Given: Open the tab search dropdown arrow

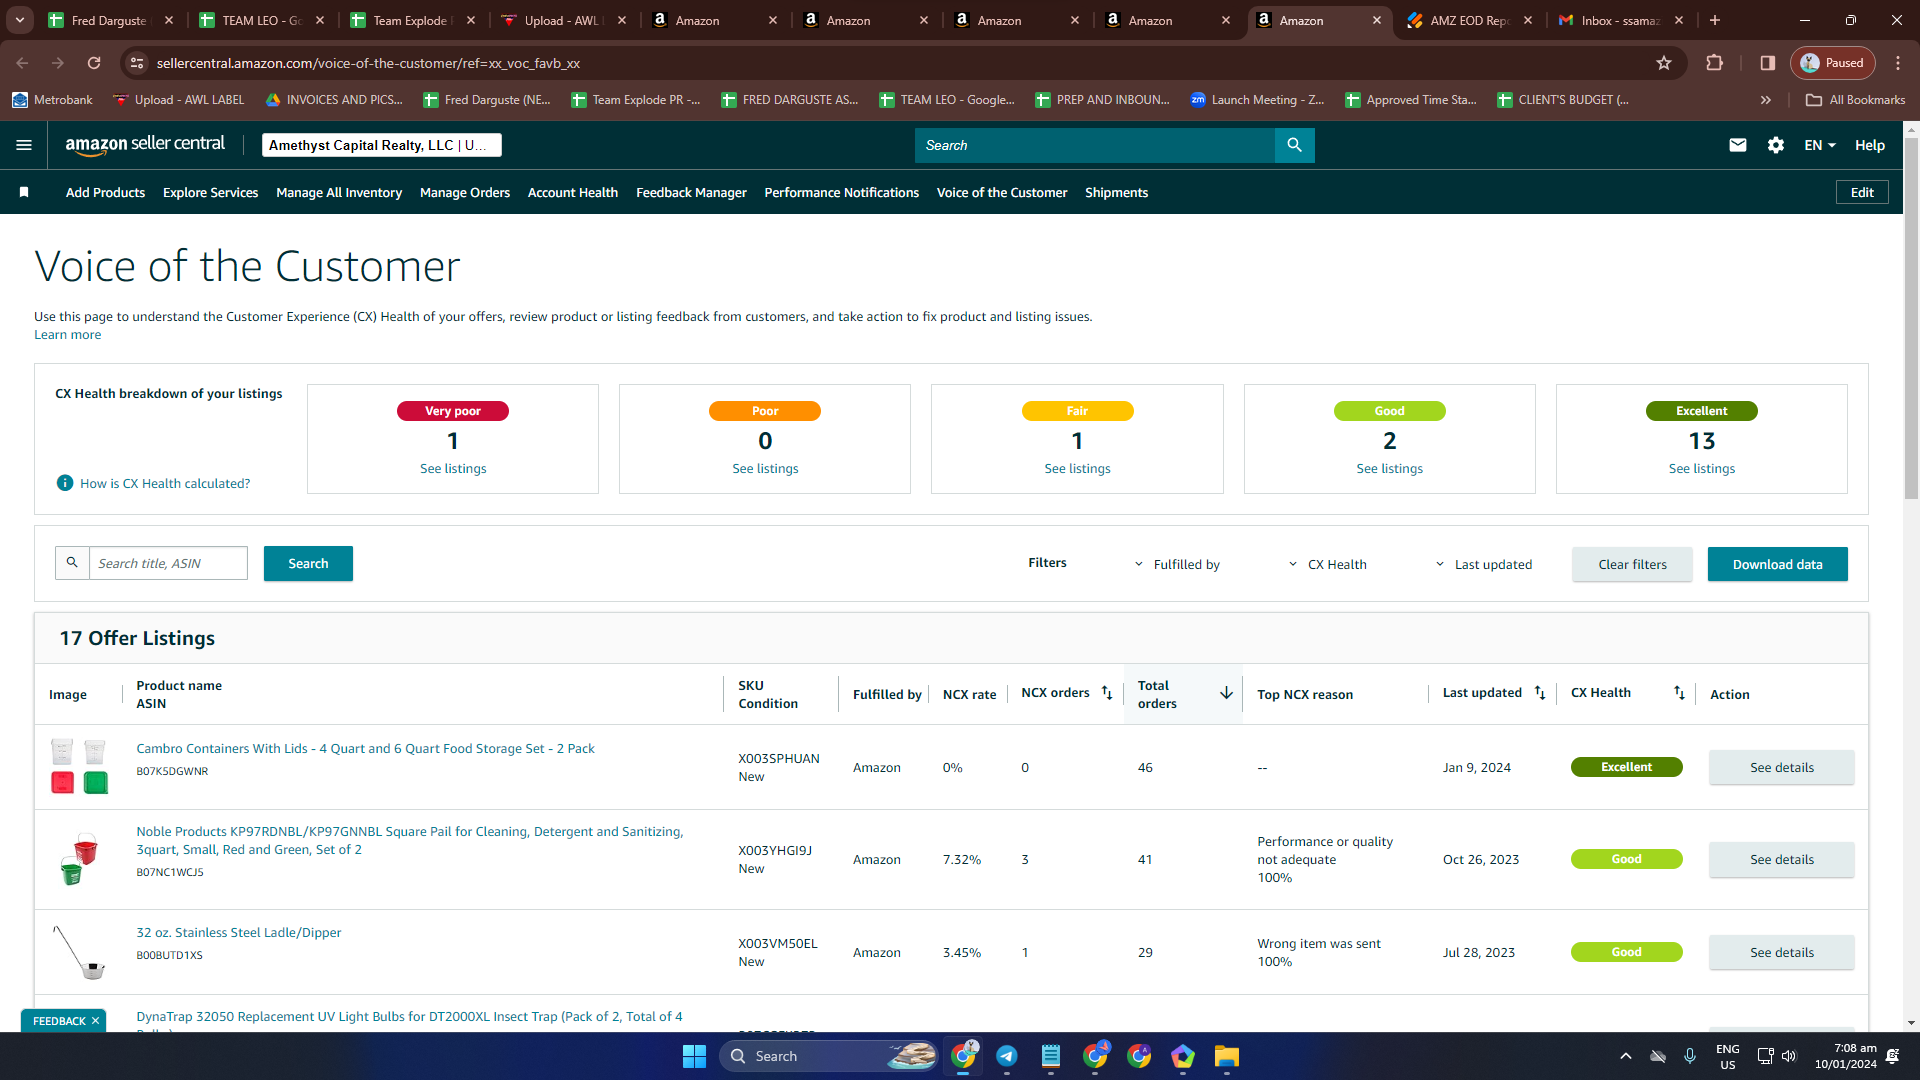Looking at the screenshot, I should pos(20,20).
